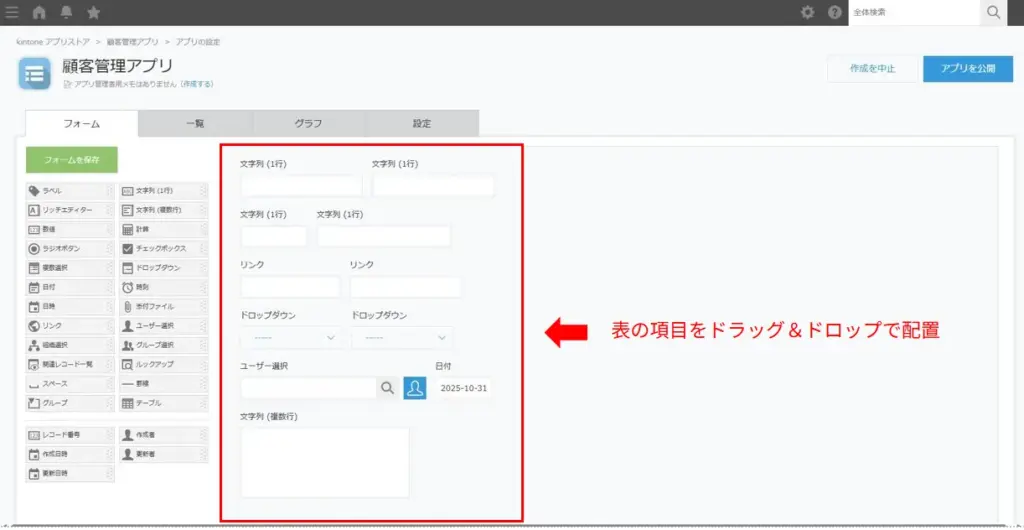This screenshot has height=530, width=1024.
Task: Switch to the フォーム tab
Action: [x=82, y=123]
